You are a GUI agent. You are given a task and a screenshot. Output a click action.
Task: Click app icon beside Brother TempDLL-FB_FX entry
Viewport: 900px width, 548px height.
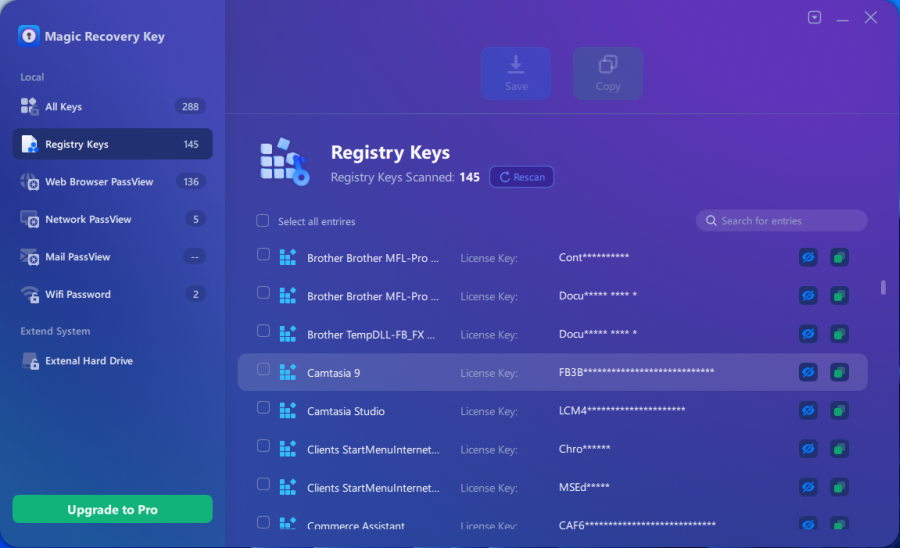pos(288,334)
